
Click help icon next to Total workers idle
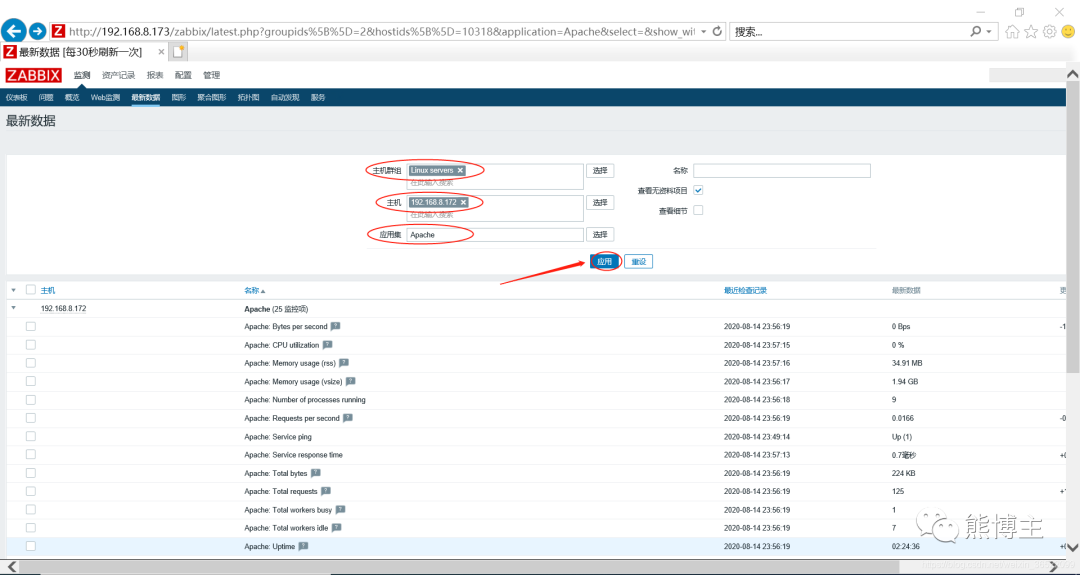pyautogui.click(x=336, y=527)
